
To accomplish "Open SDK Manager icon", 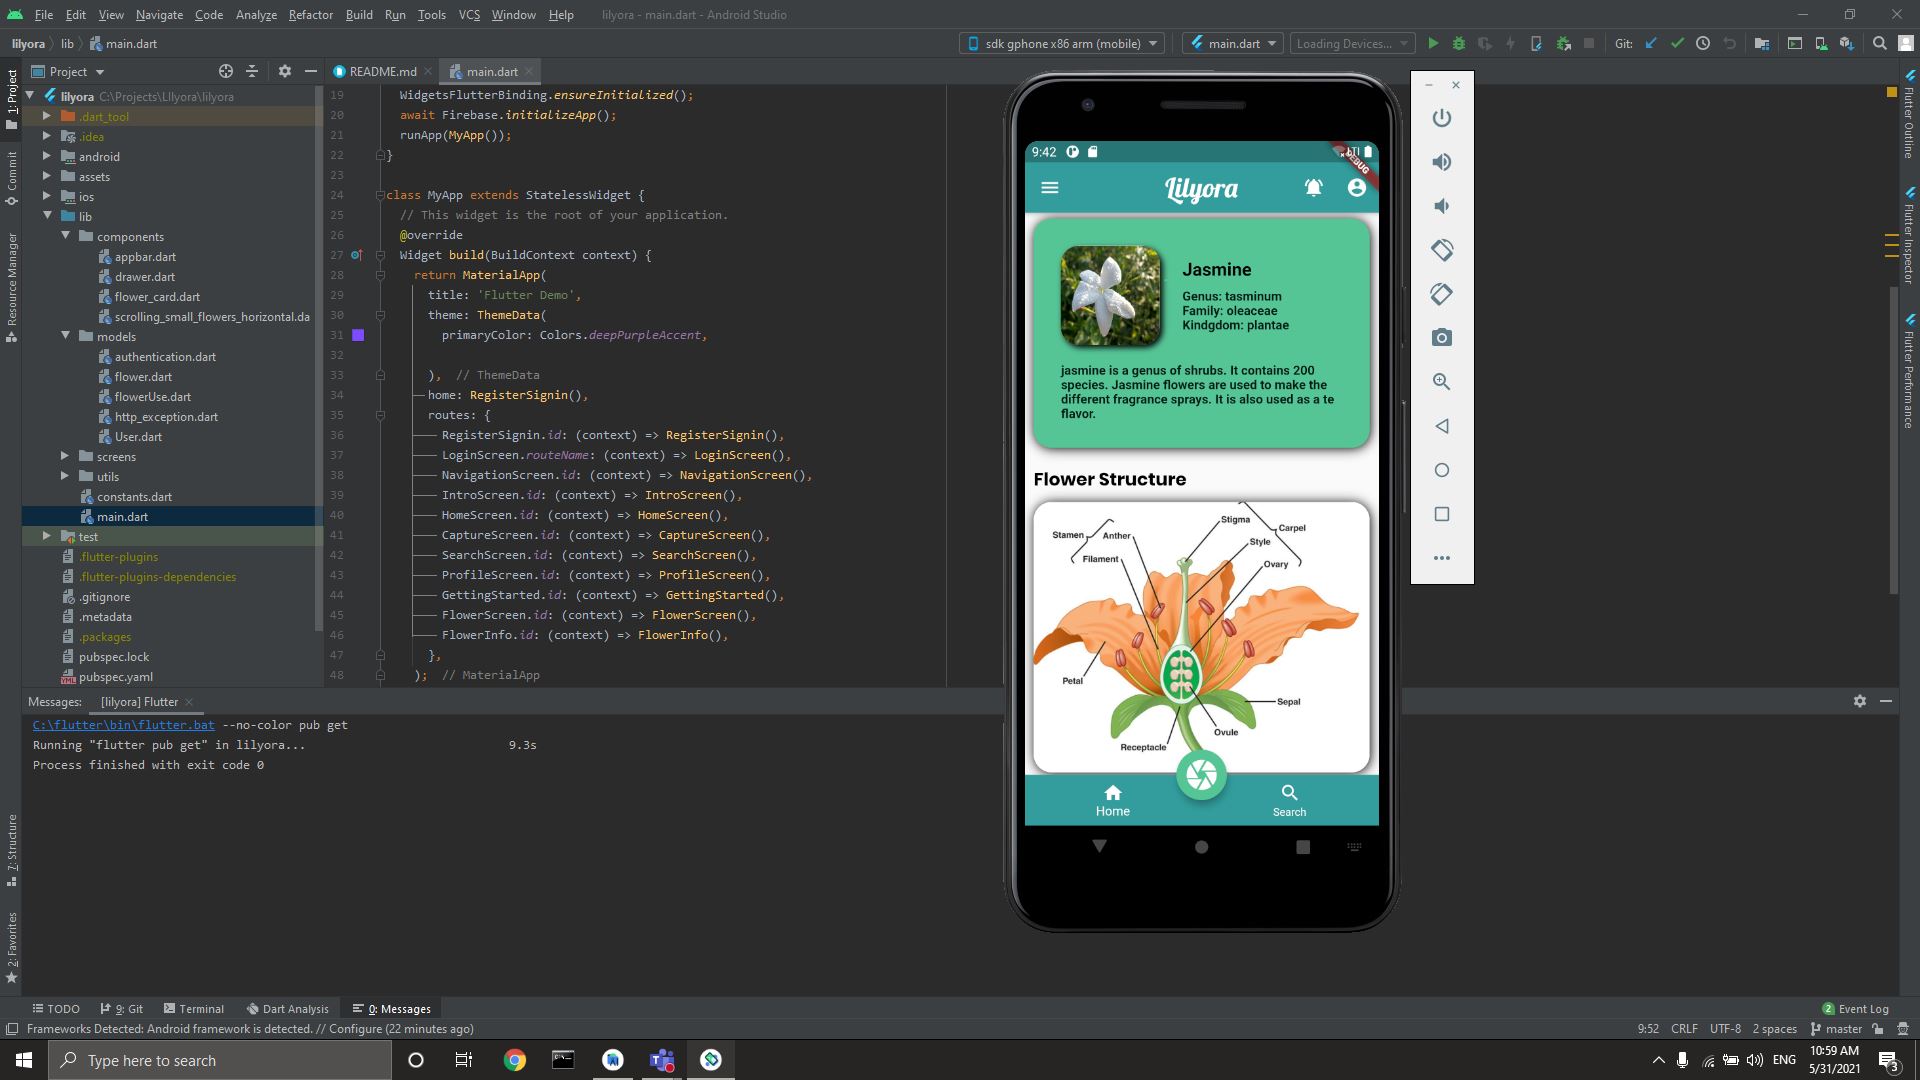I will click(x=1847, y=43).
